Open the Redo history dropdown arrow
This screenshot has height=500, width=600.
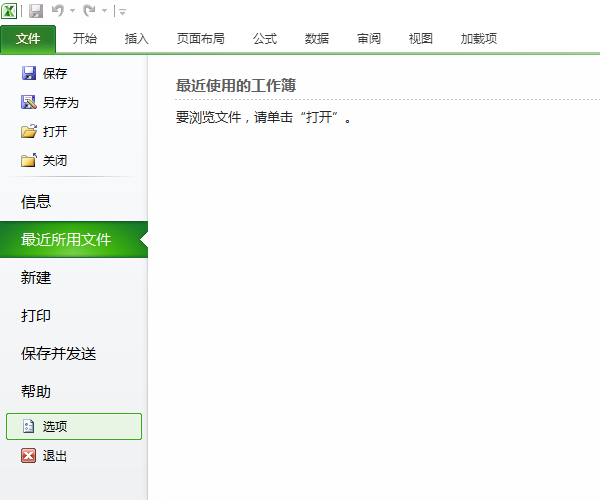point(103,12)
